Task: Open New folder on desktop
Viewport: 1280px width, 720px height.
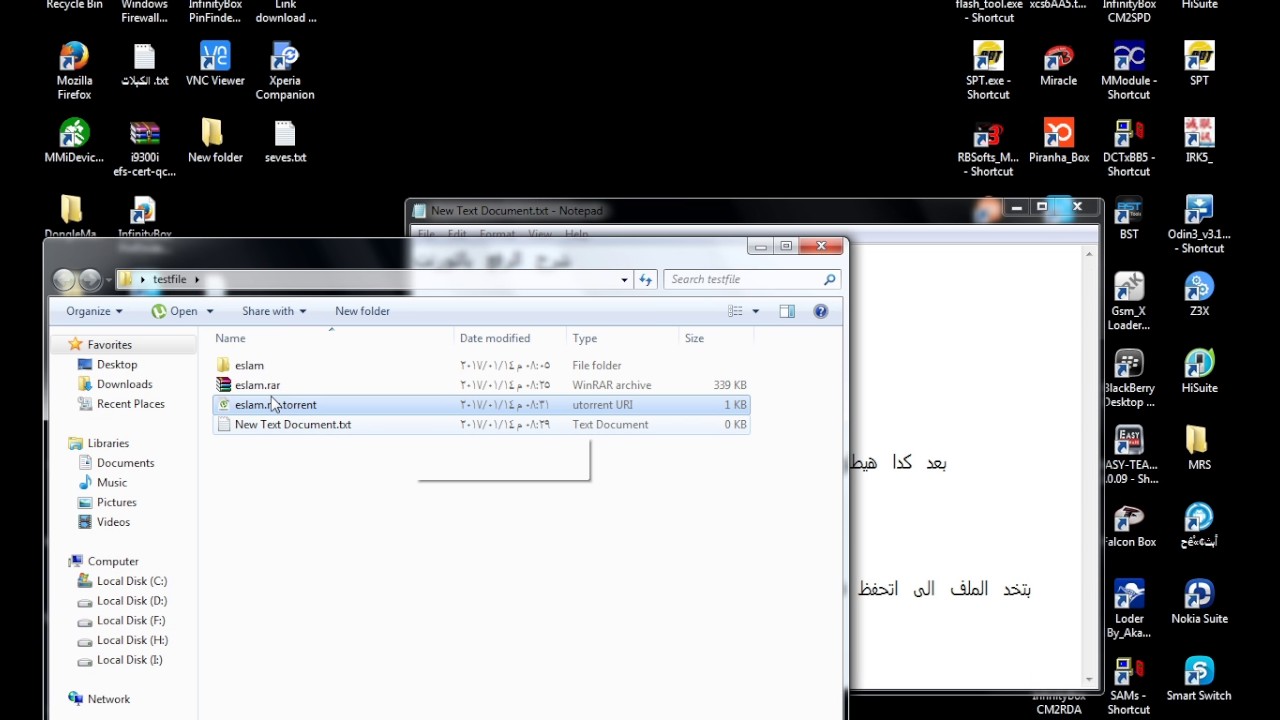Action: (x=215, y=141)
